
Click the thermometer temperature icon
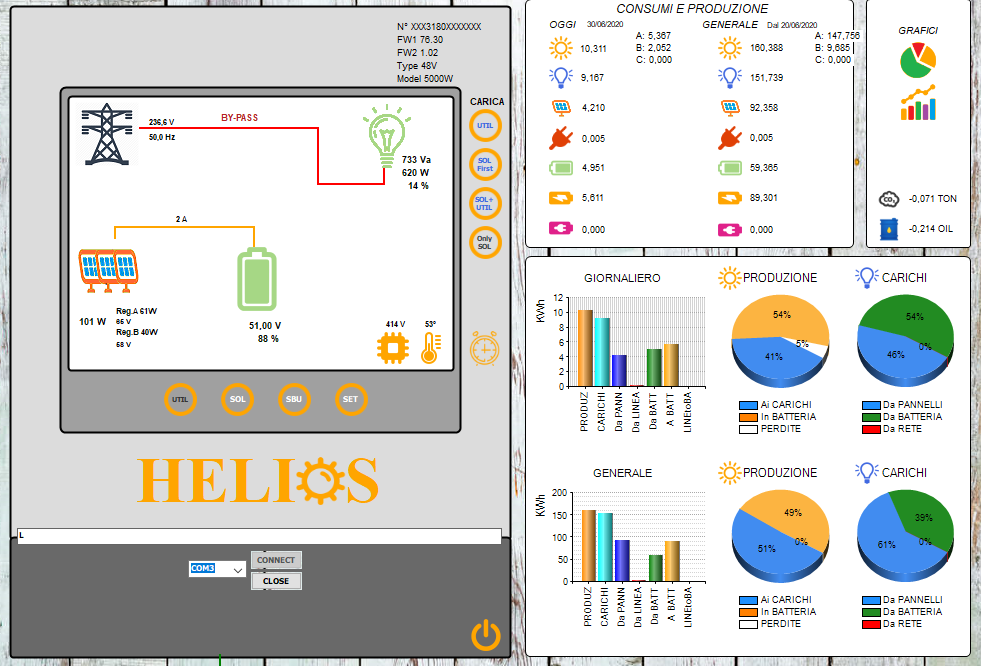click(430, 348)
